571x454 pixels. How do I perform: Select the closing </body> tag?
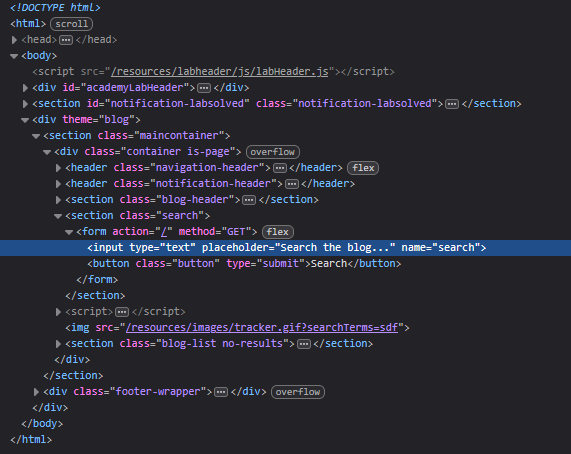tap(42, 424)
